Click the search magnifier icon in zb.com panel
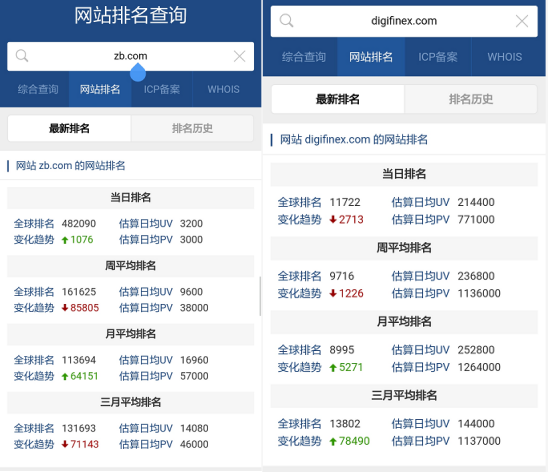 point(22,56)
